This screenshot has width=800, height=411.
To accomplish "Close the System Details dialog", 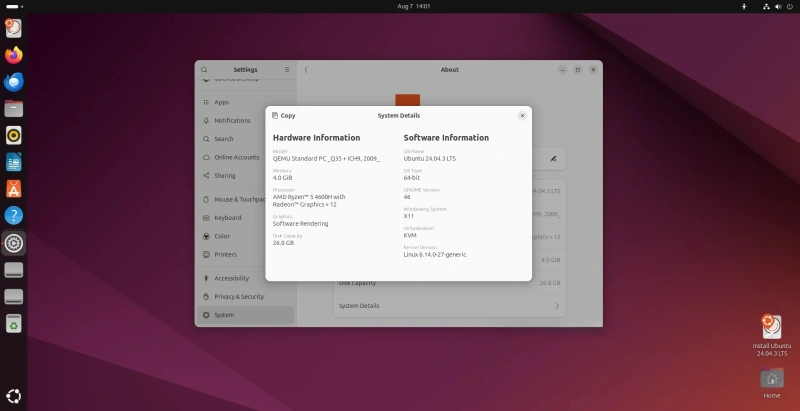I will pyautogui.click(x=522, y=116).
